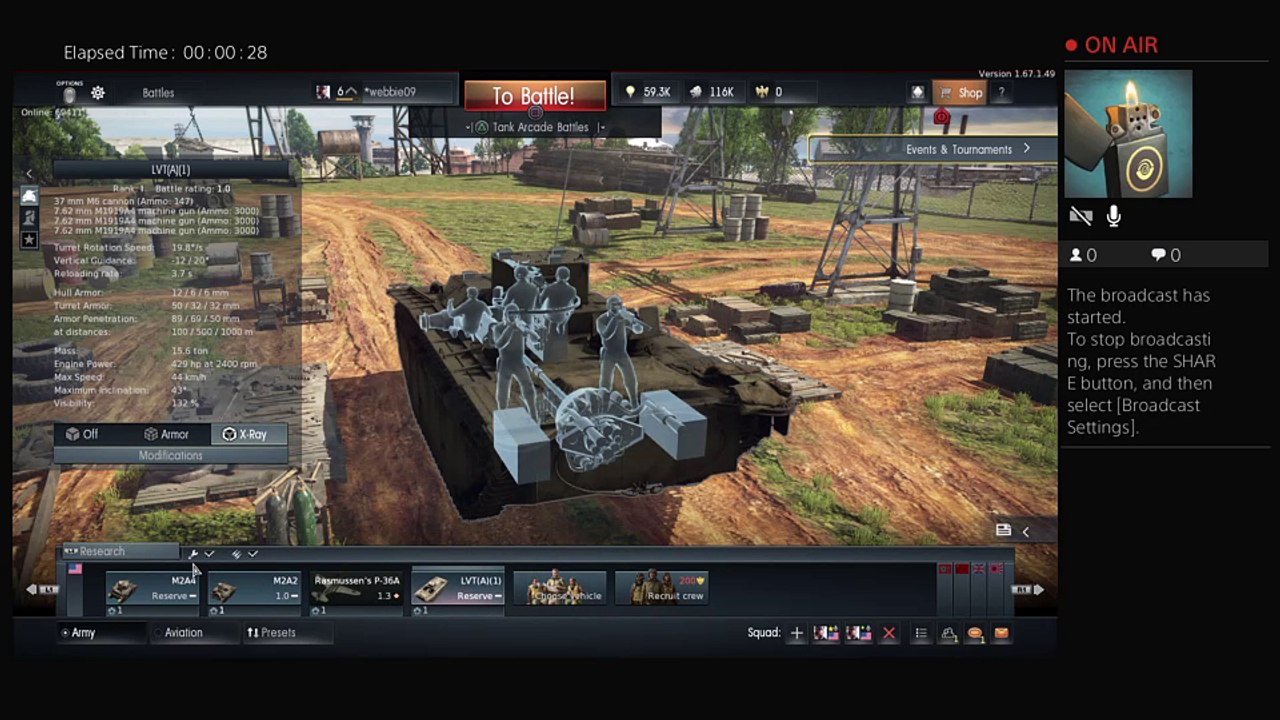Click Recruit crew for 200 eagles
Image resolution: width=1280 pixels, height=720 pixels.
point(662,588)
